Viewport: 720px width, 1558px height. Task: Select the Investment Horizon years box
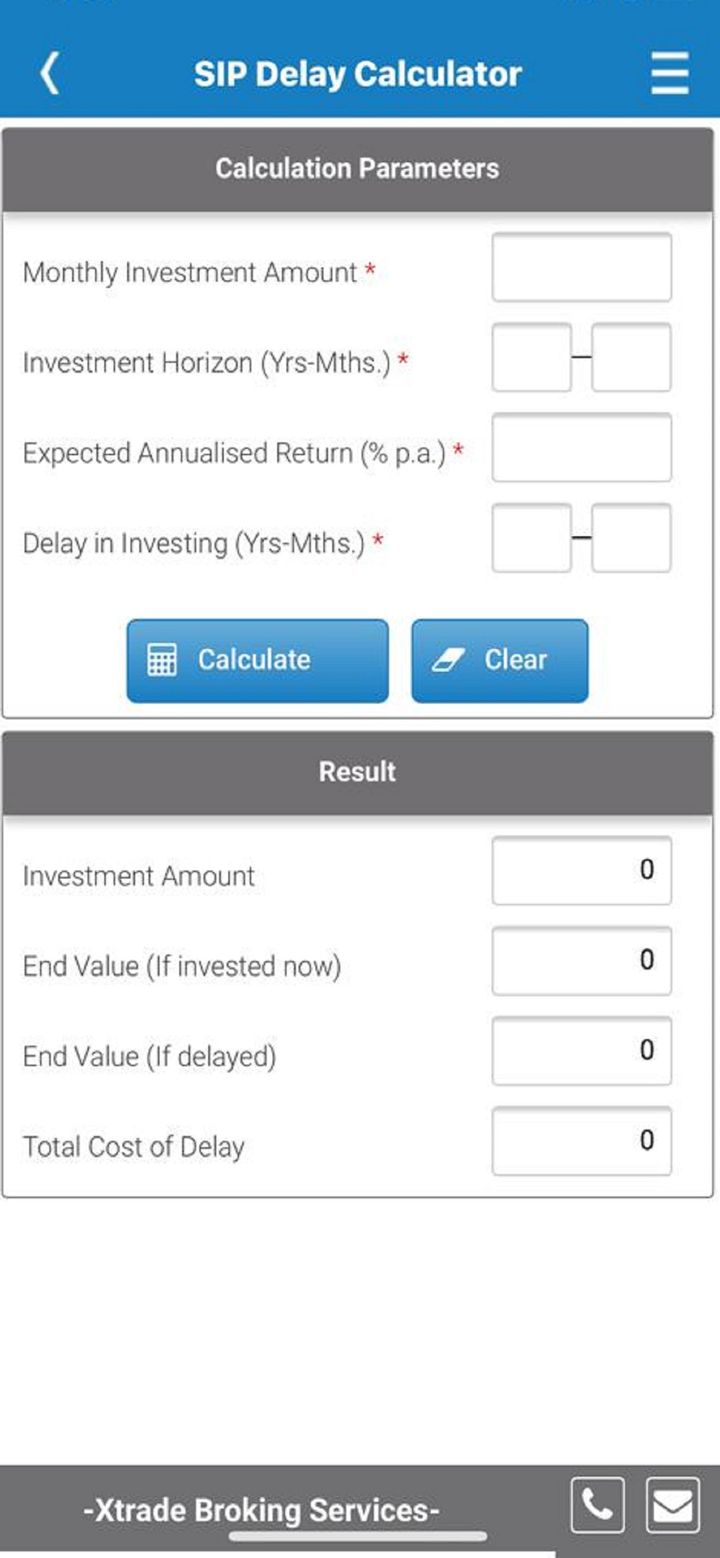531,357
